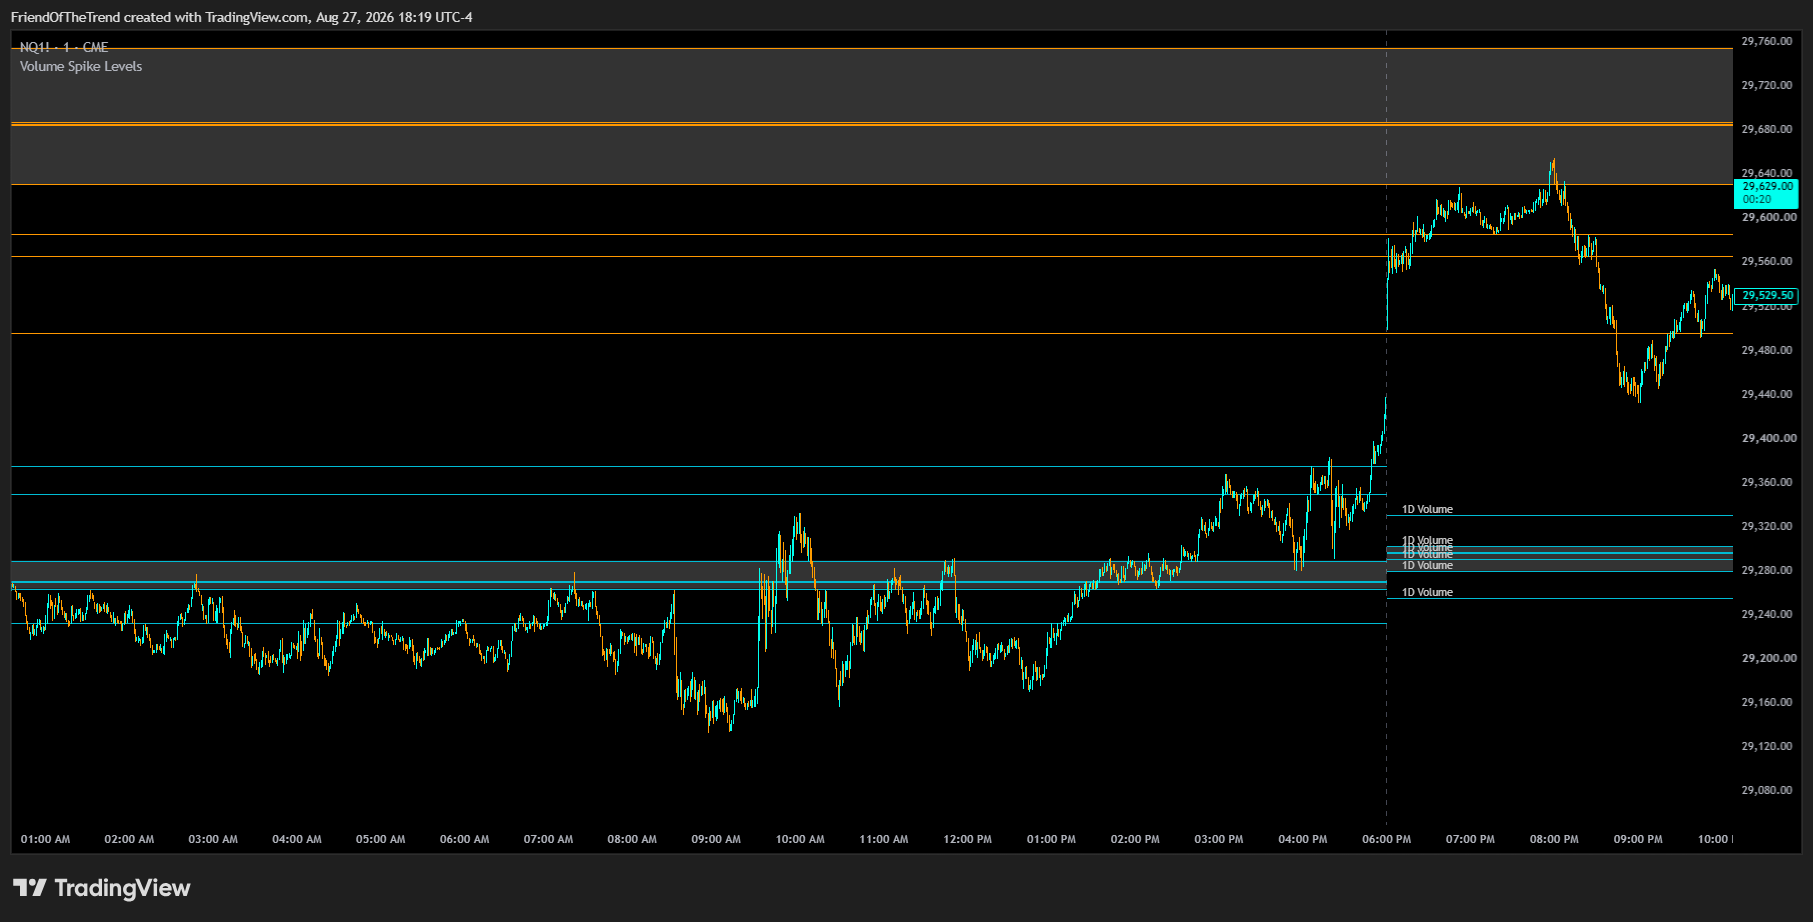Click the 03:00 AM time axis label
1813x922 pixels.
tap(213, 839)
